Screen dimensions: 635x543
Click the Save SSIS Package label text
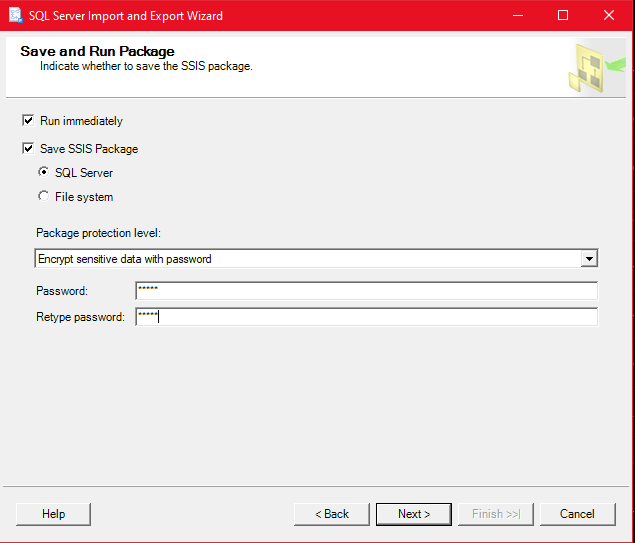point(89,149)
